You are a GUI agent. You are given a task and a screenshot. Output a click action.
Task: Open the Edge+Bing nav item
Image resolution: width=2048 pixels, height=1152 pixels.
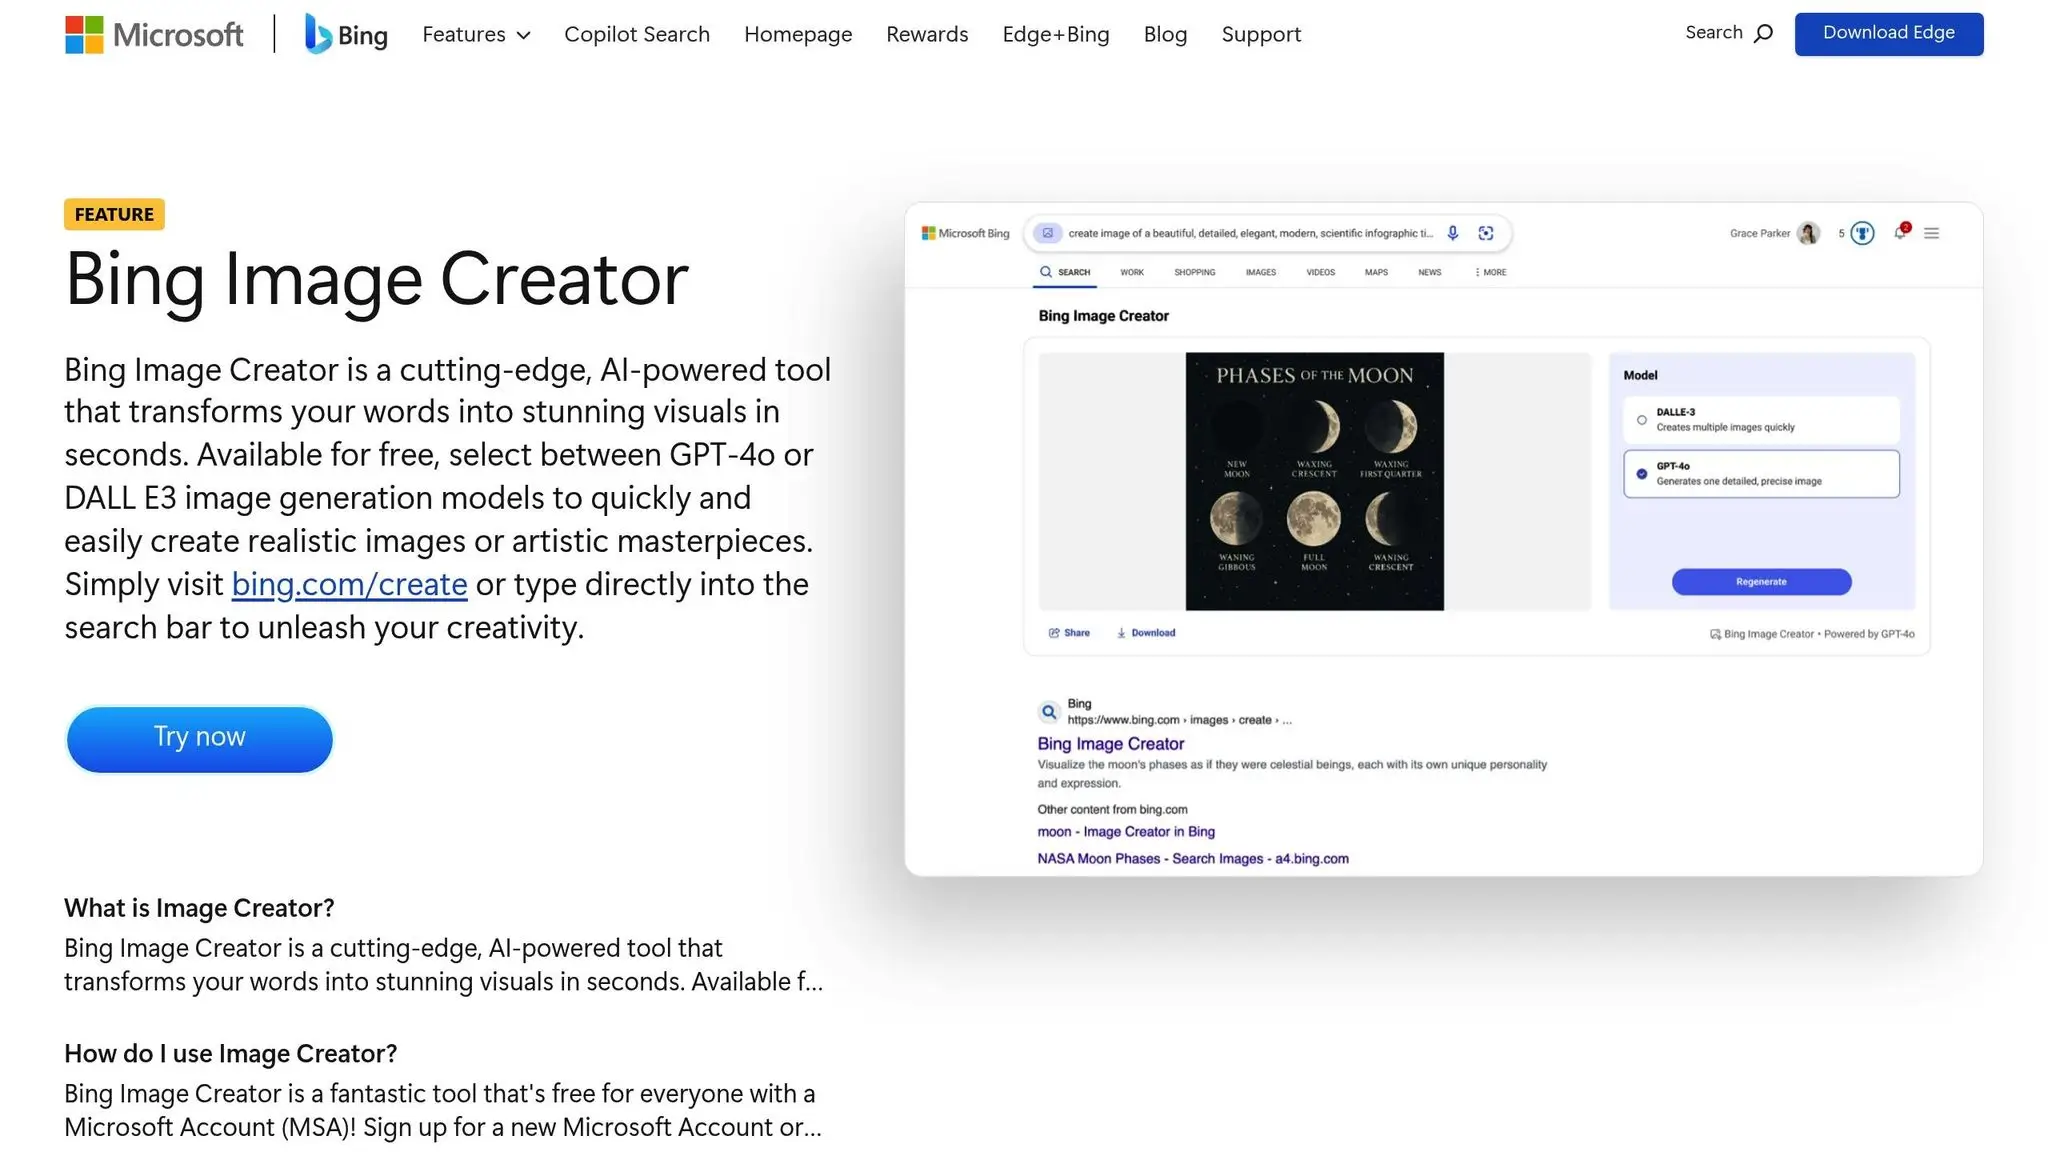pos(1056,34)
